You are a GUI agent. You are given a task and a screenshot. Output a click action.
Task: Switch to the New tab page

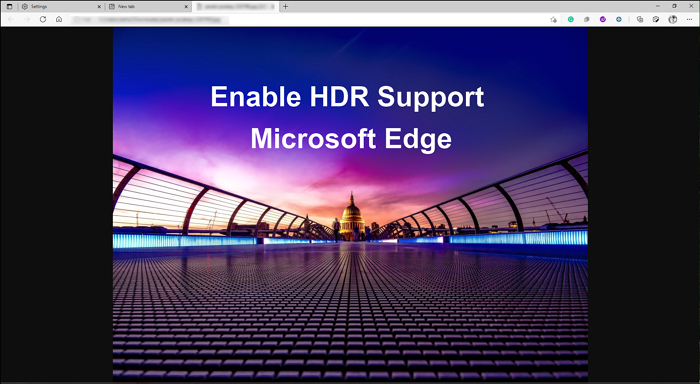148,7
